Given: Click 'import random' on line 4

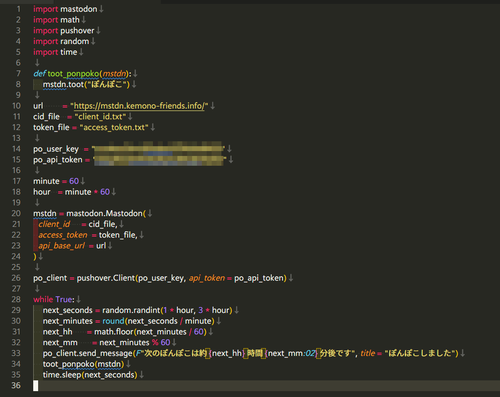Looking at the screenshot, I should [x=61, y=41].
